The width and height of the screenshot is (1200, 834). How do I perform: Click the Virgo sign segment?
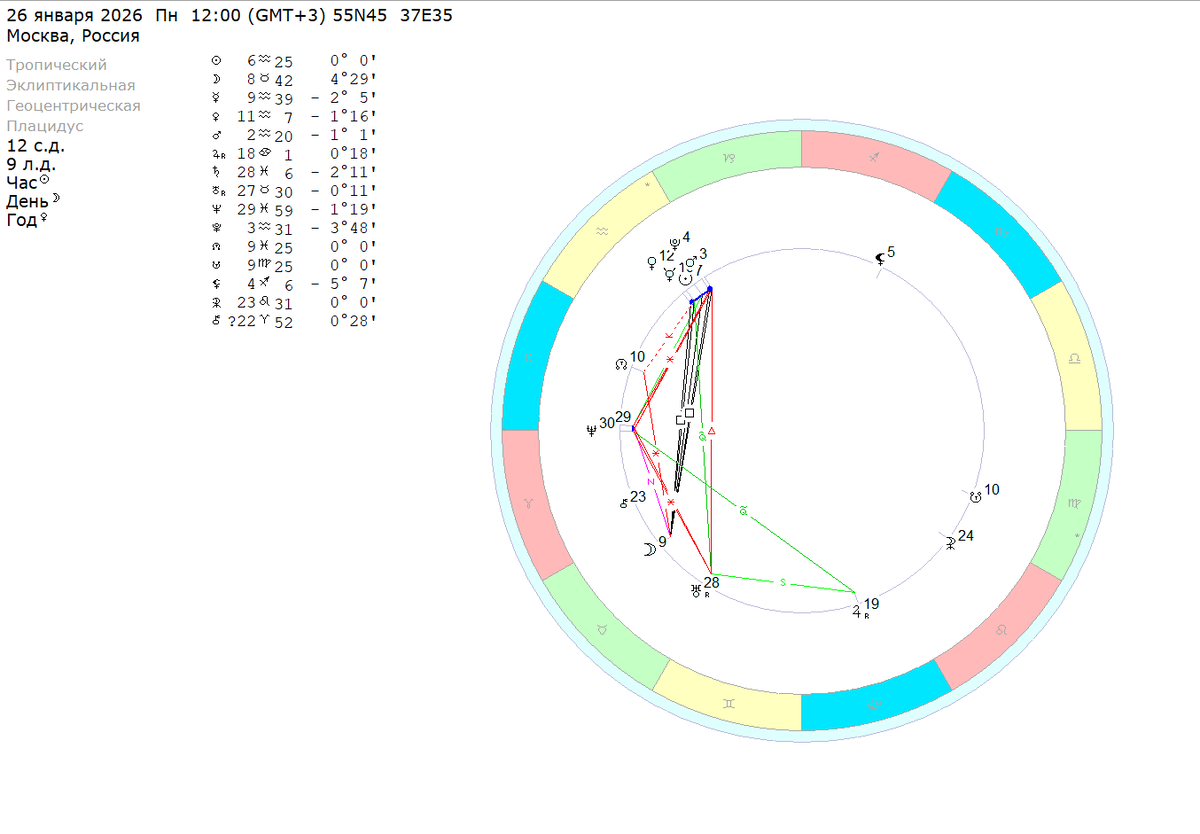1072,505
